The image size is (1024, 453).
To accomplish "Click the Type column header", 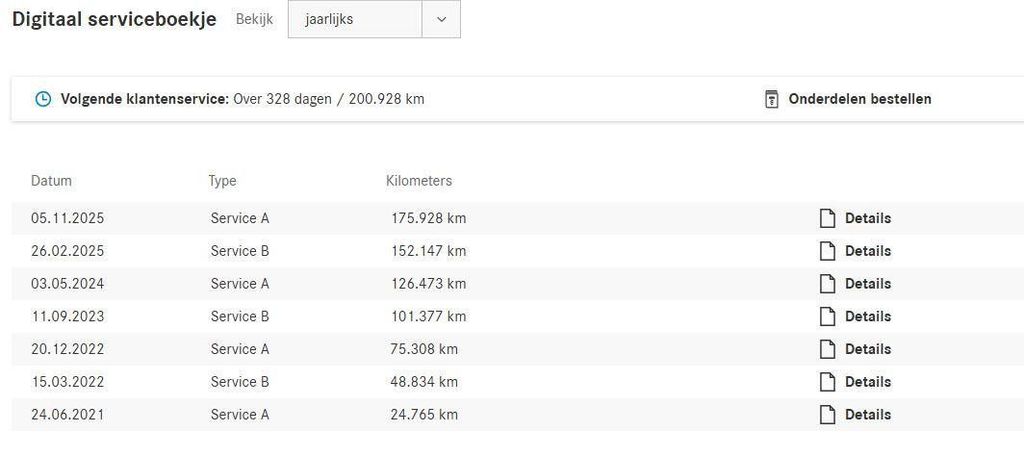I will click(222, 181).
